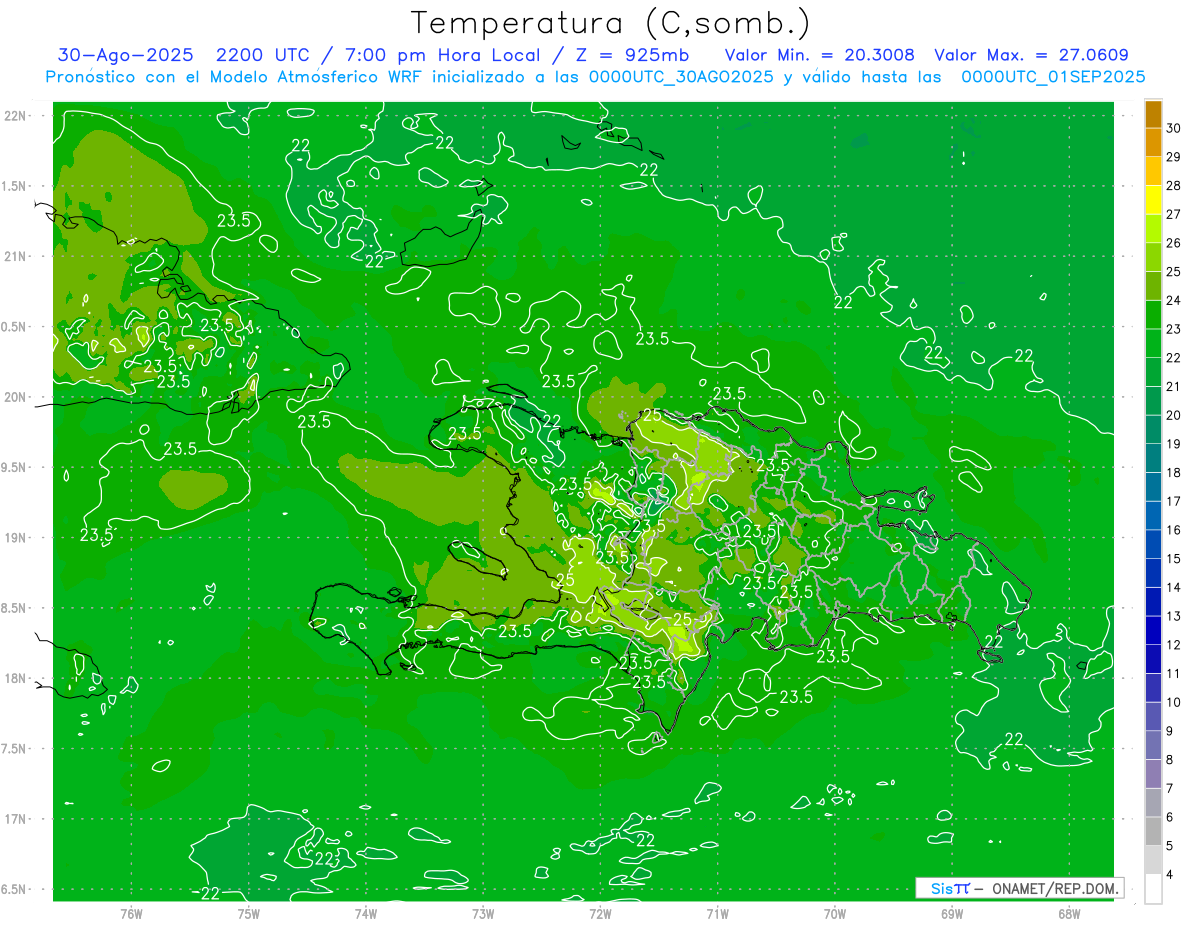Select the gray color band between 5 and 6
The width and height of the screenshot is (1200, 927).
pos(1153,832)
